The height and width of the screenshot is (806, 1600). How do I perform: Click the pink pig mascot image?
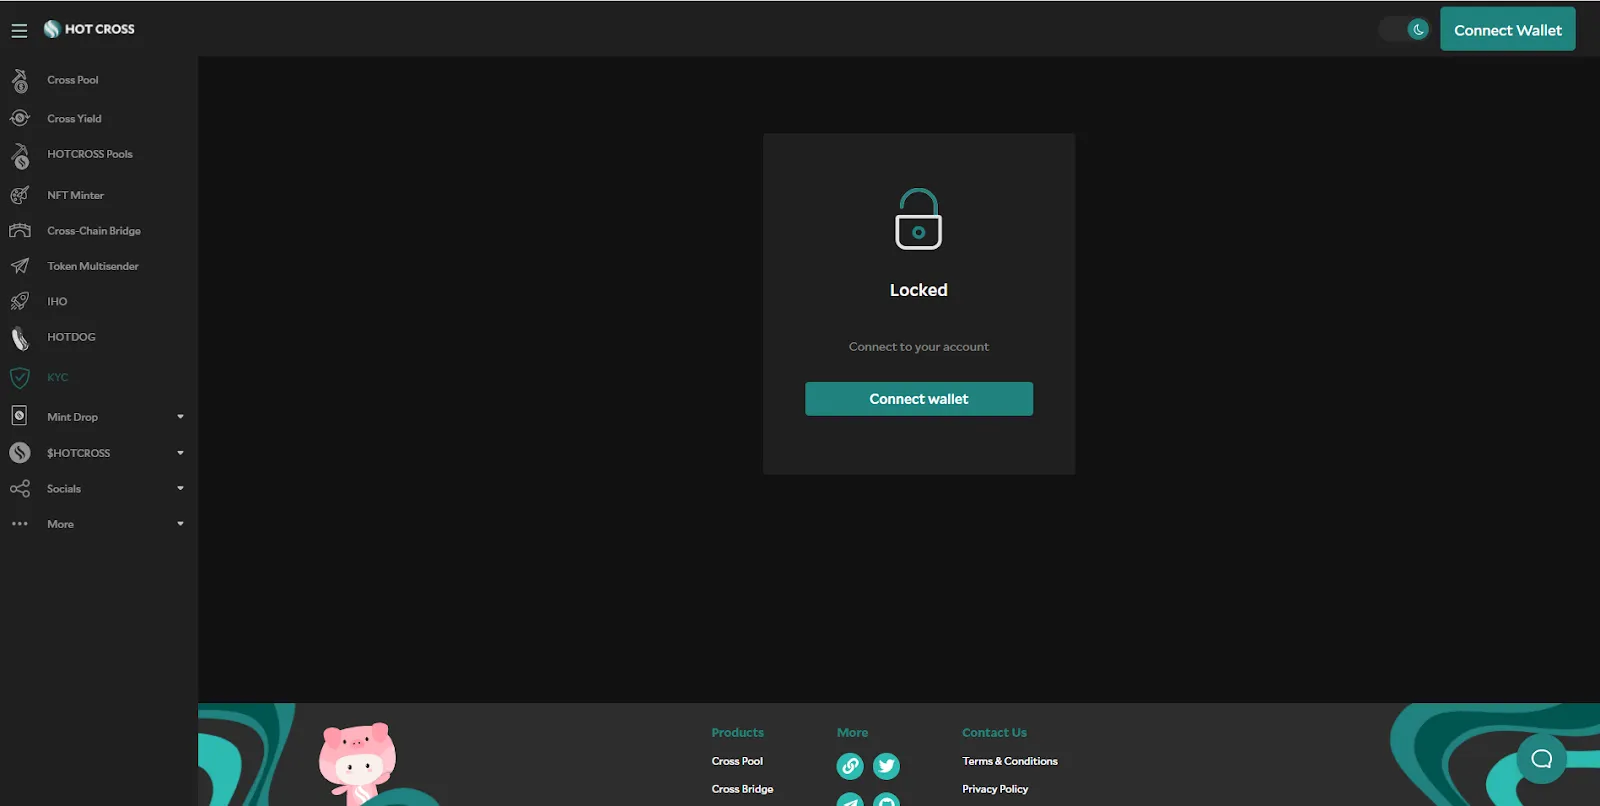357,763
